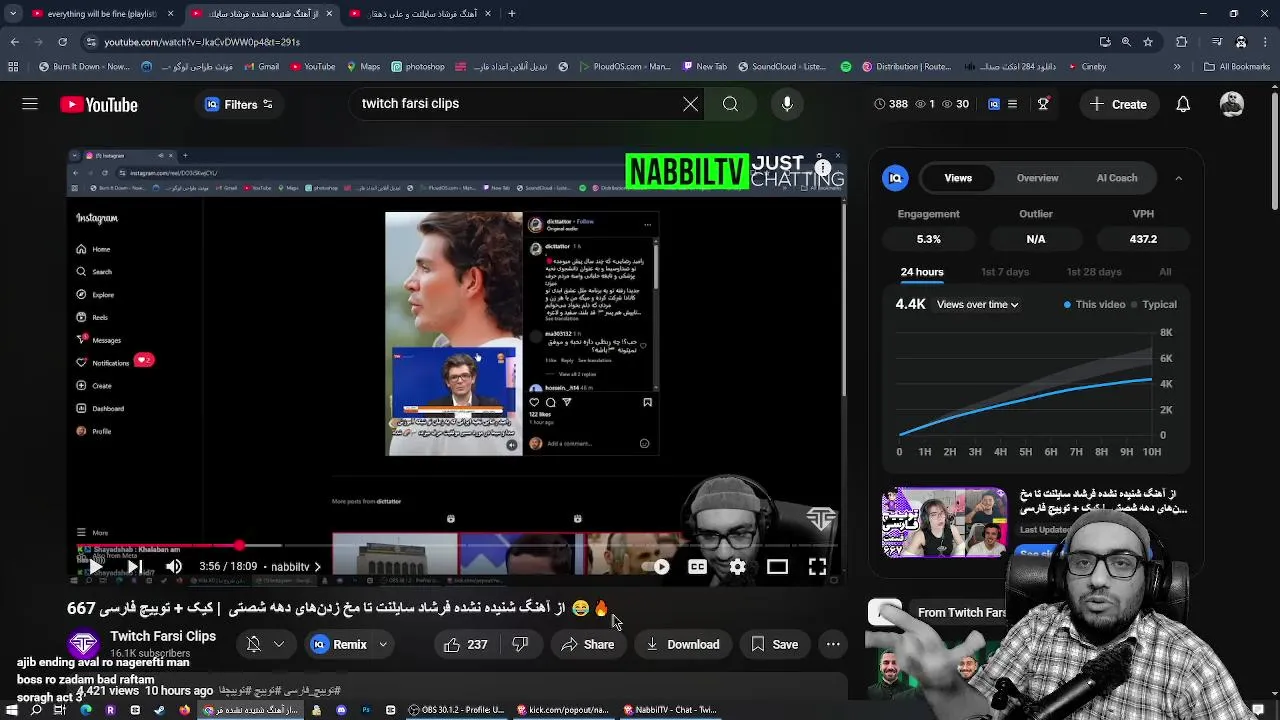Toggle the 'Typical' chart legend
This screenshot has width=1280, height=720.
coord(1154,304)
